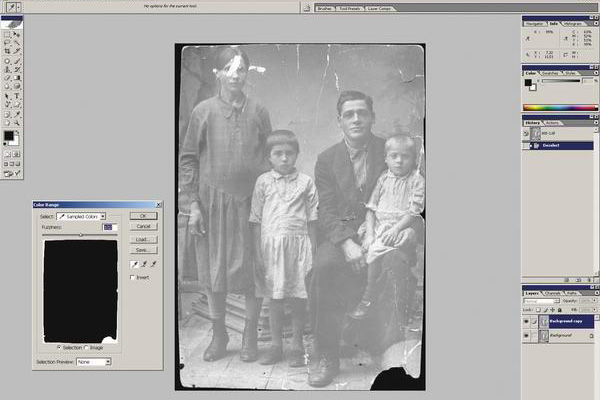This screenshot has width=600, height=400.
Task: Select the Subtract from Sample eyedropper
Action: 151,264
